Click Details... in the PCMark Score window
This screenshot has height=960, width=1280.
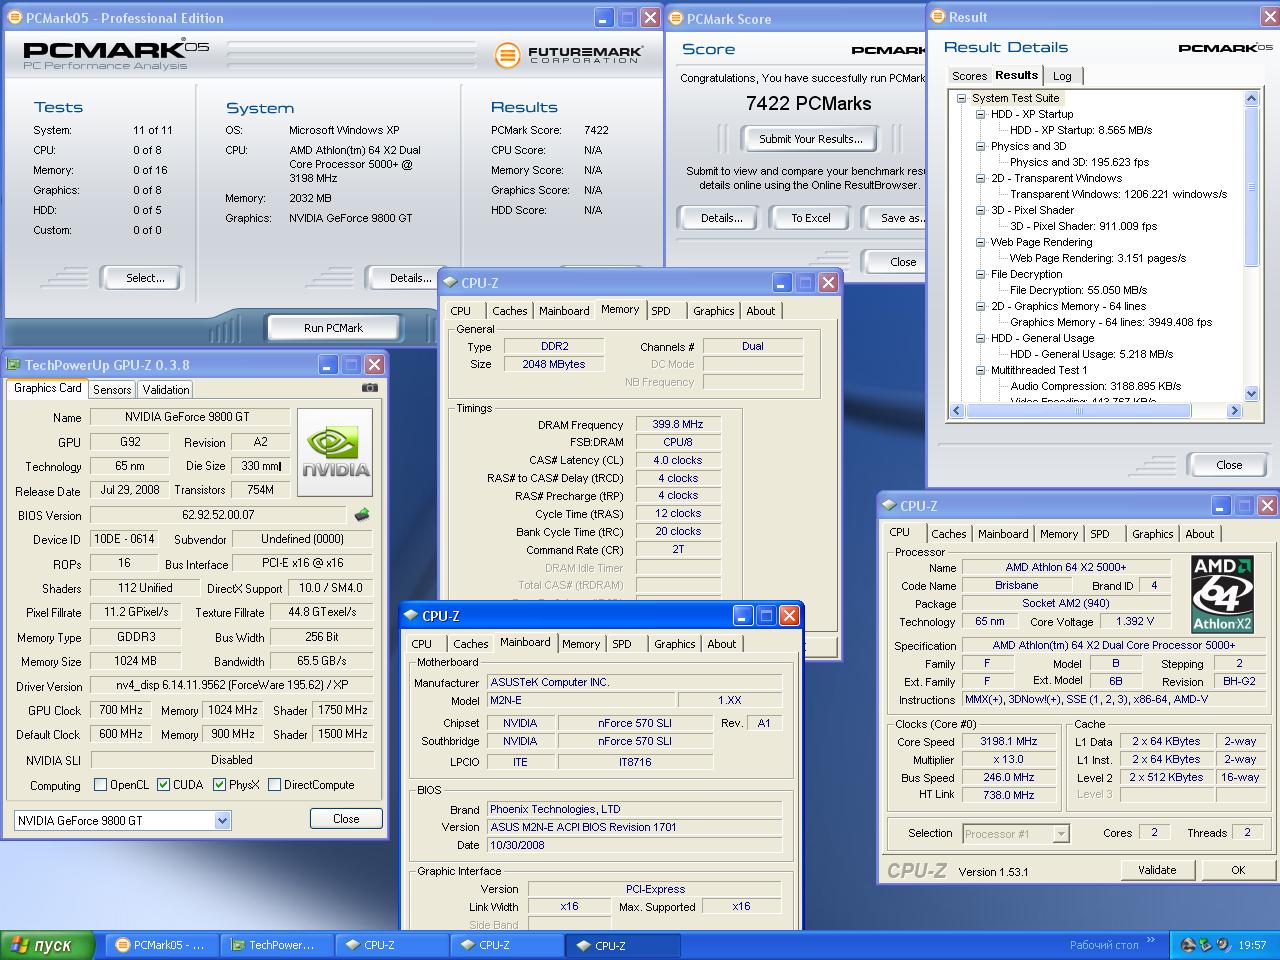[721, 218]
